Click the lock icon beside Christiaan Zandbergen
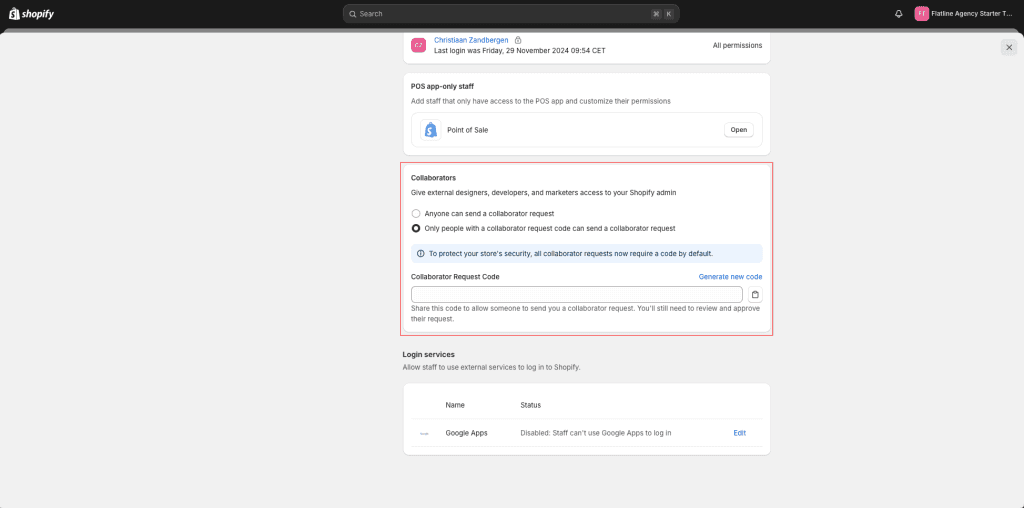Screen dimensions: 1024x508 (x=518, y=40)
